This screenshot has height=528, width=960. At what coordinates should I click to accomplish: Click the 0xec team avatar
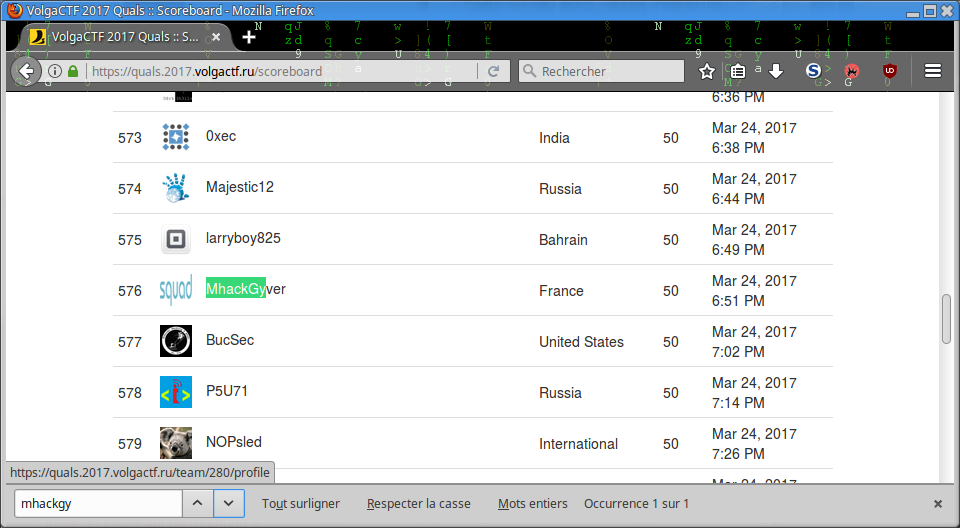(176, 137)
